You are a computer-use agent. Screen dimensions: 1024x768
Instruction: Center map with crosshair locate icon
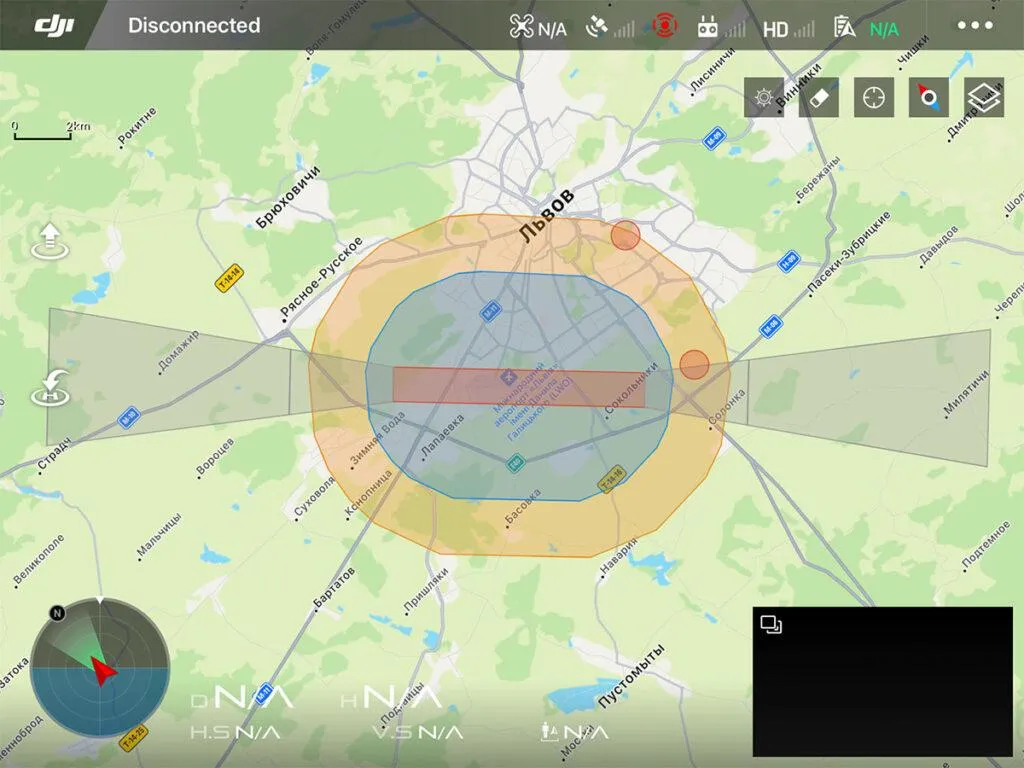pyautogui.click(x=874, y=98)
